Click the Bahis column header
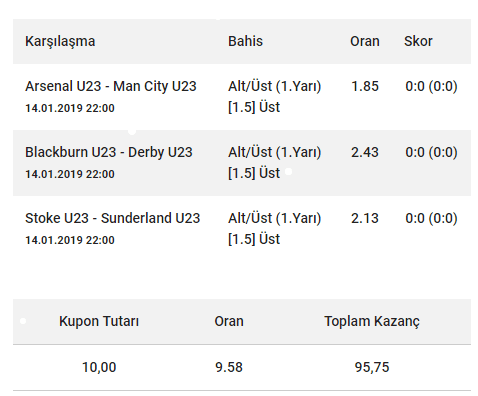This screenshot has width=478, height=396. coord(245,41)
